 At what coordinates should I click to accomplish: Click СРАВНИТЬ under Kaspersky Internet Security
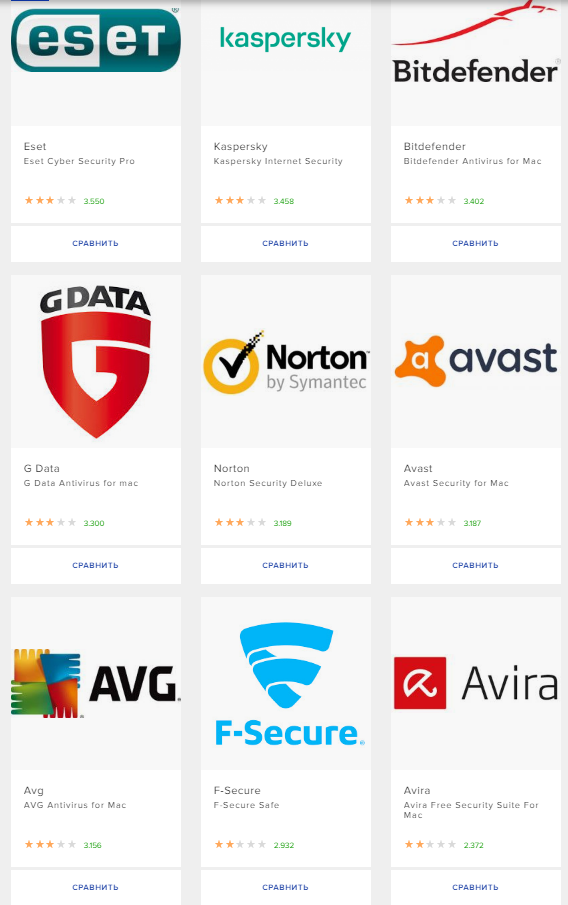click(x=286, y=244)
